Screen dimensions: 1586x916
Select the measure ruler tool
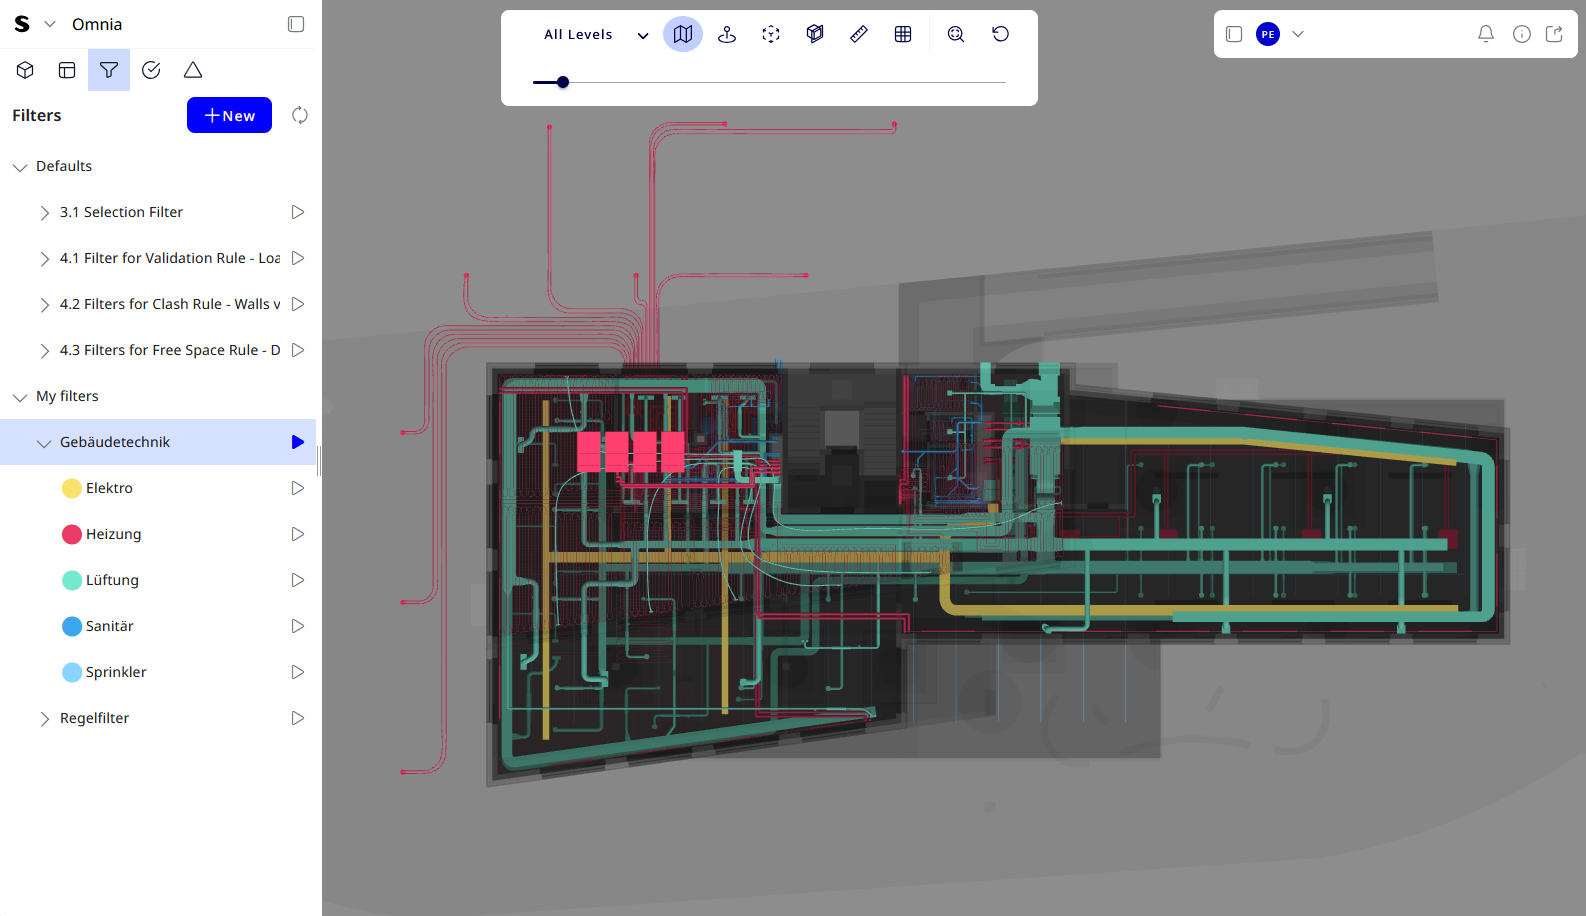(x=859, y=34)
